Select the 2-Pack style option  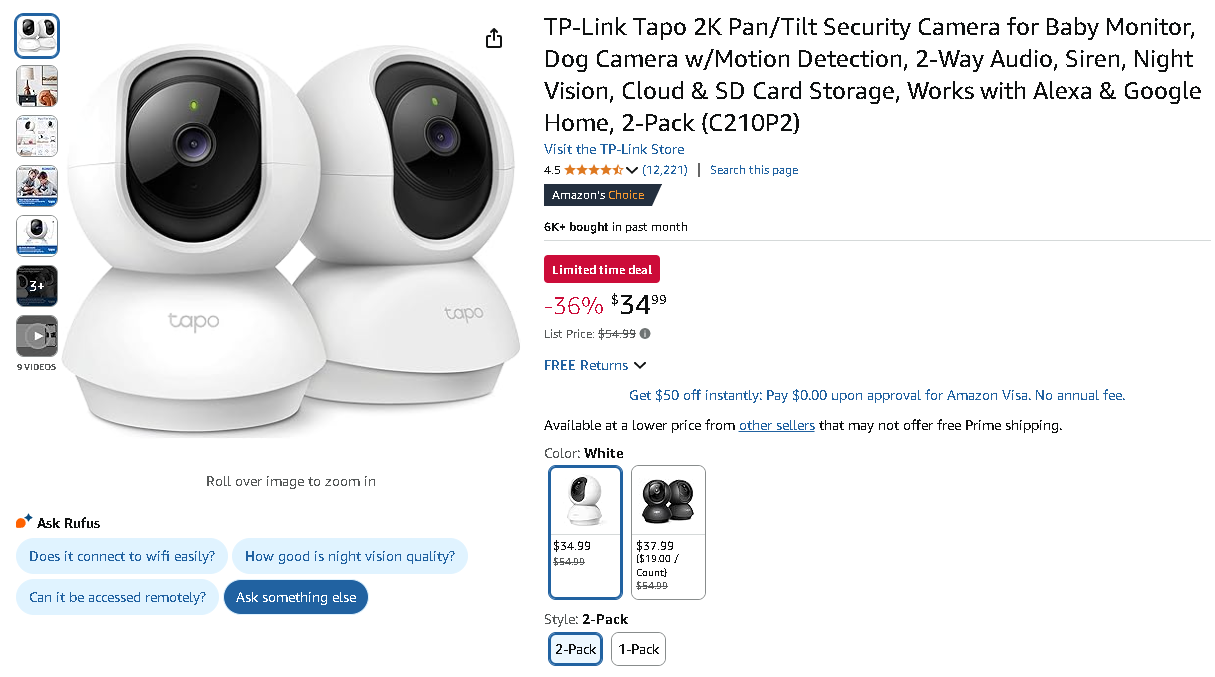576,649
